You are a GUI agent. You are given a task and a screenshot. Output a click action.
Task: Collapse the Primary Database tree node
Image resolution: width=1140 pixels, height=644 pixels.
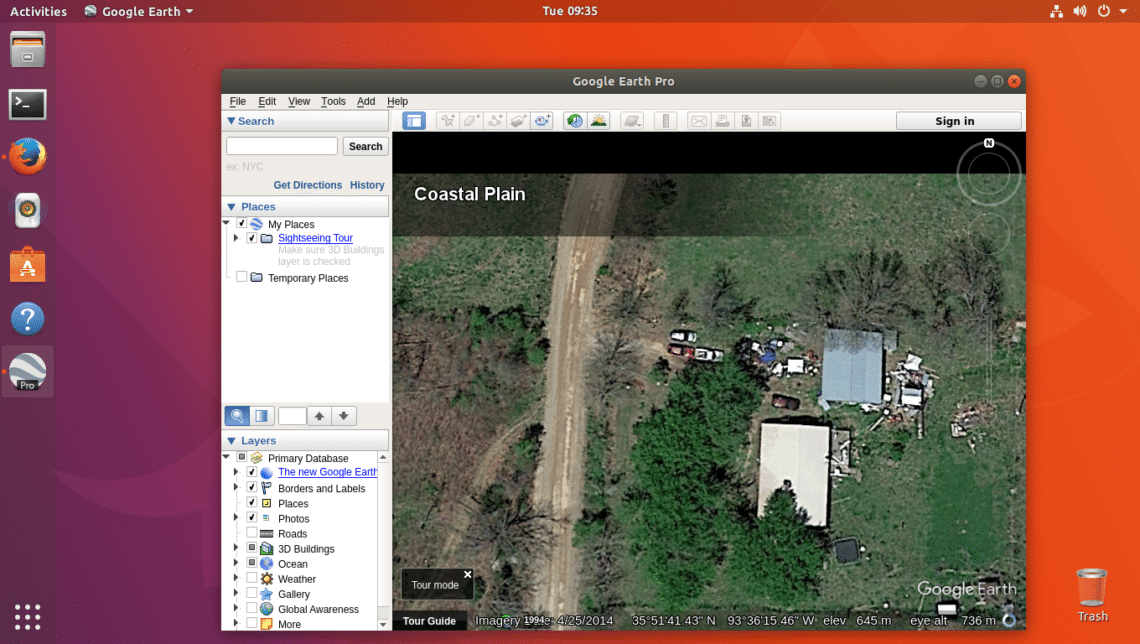[x=226, y=458]
